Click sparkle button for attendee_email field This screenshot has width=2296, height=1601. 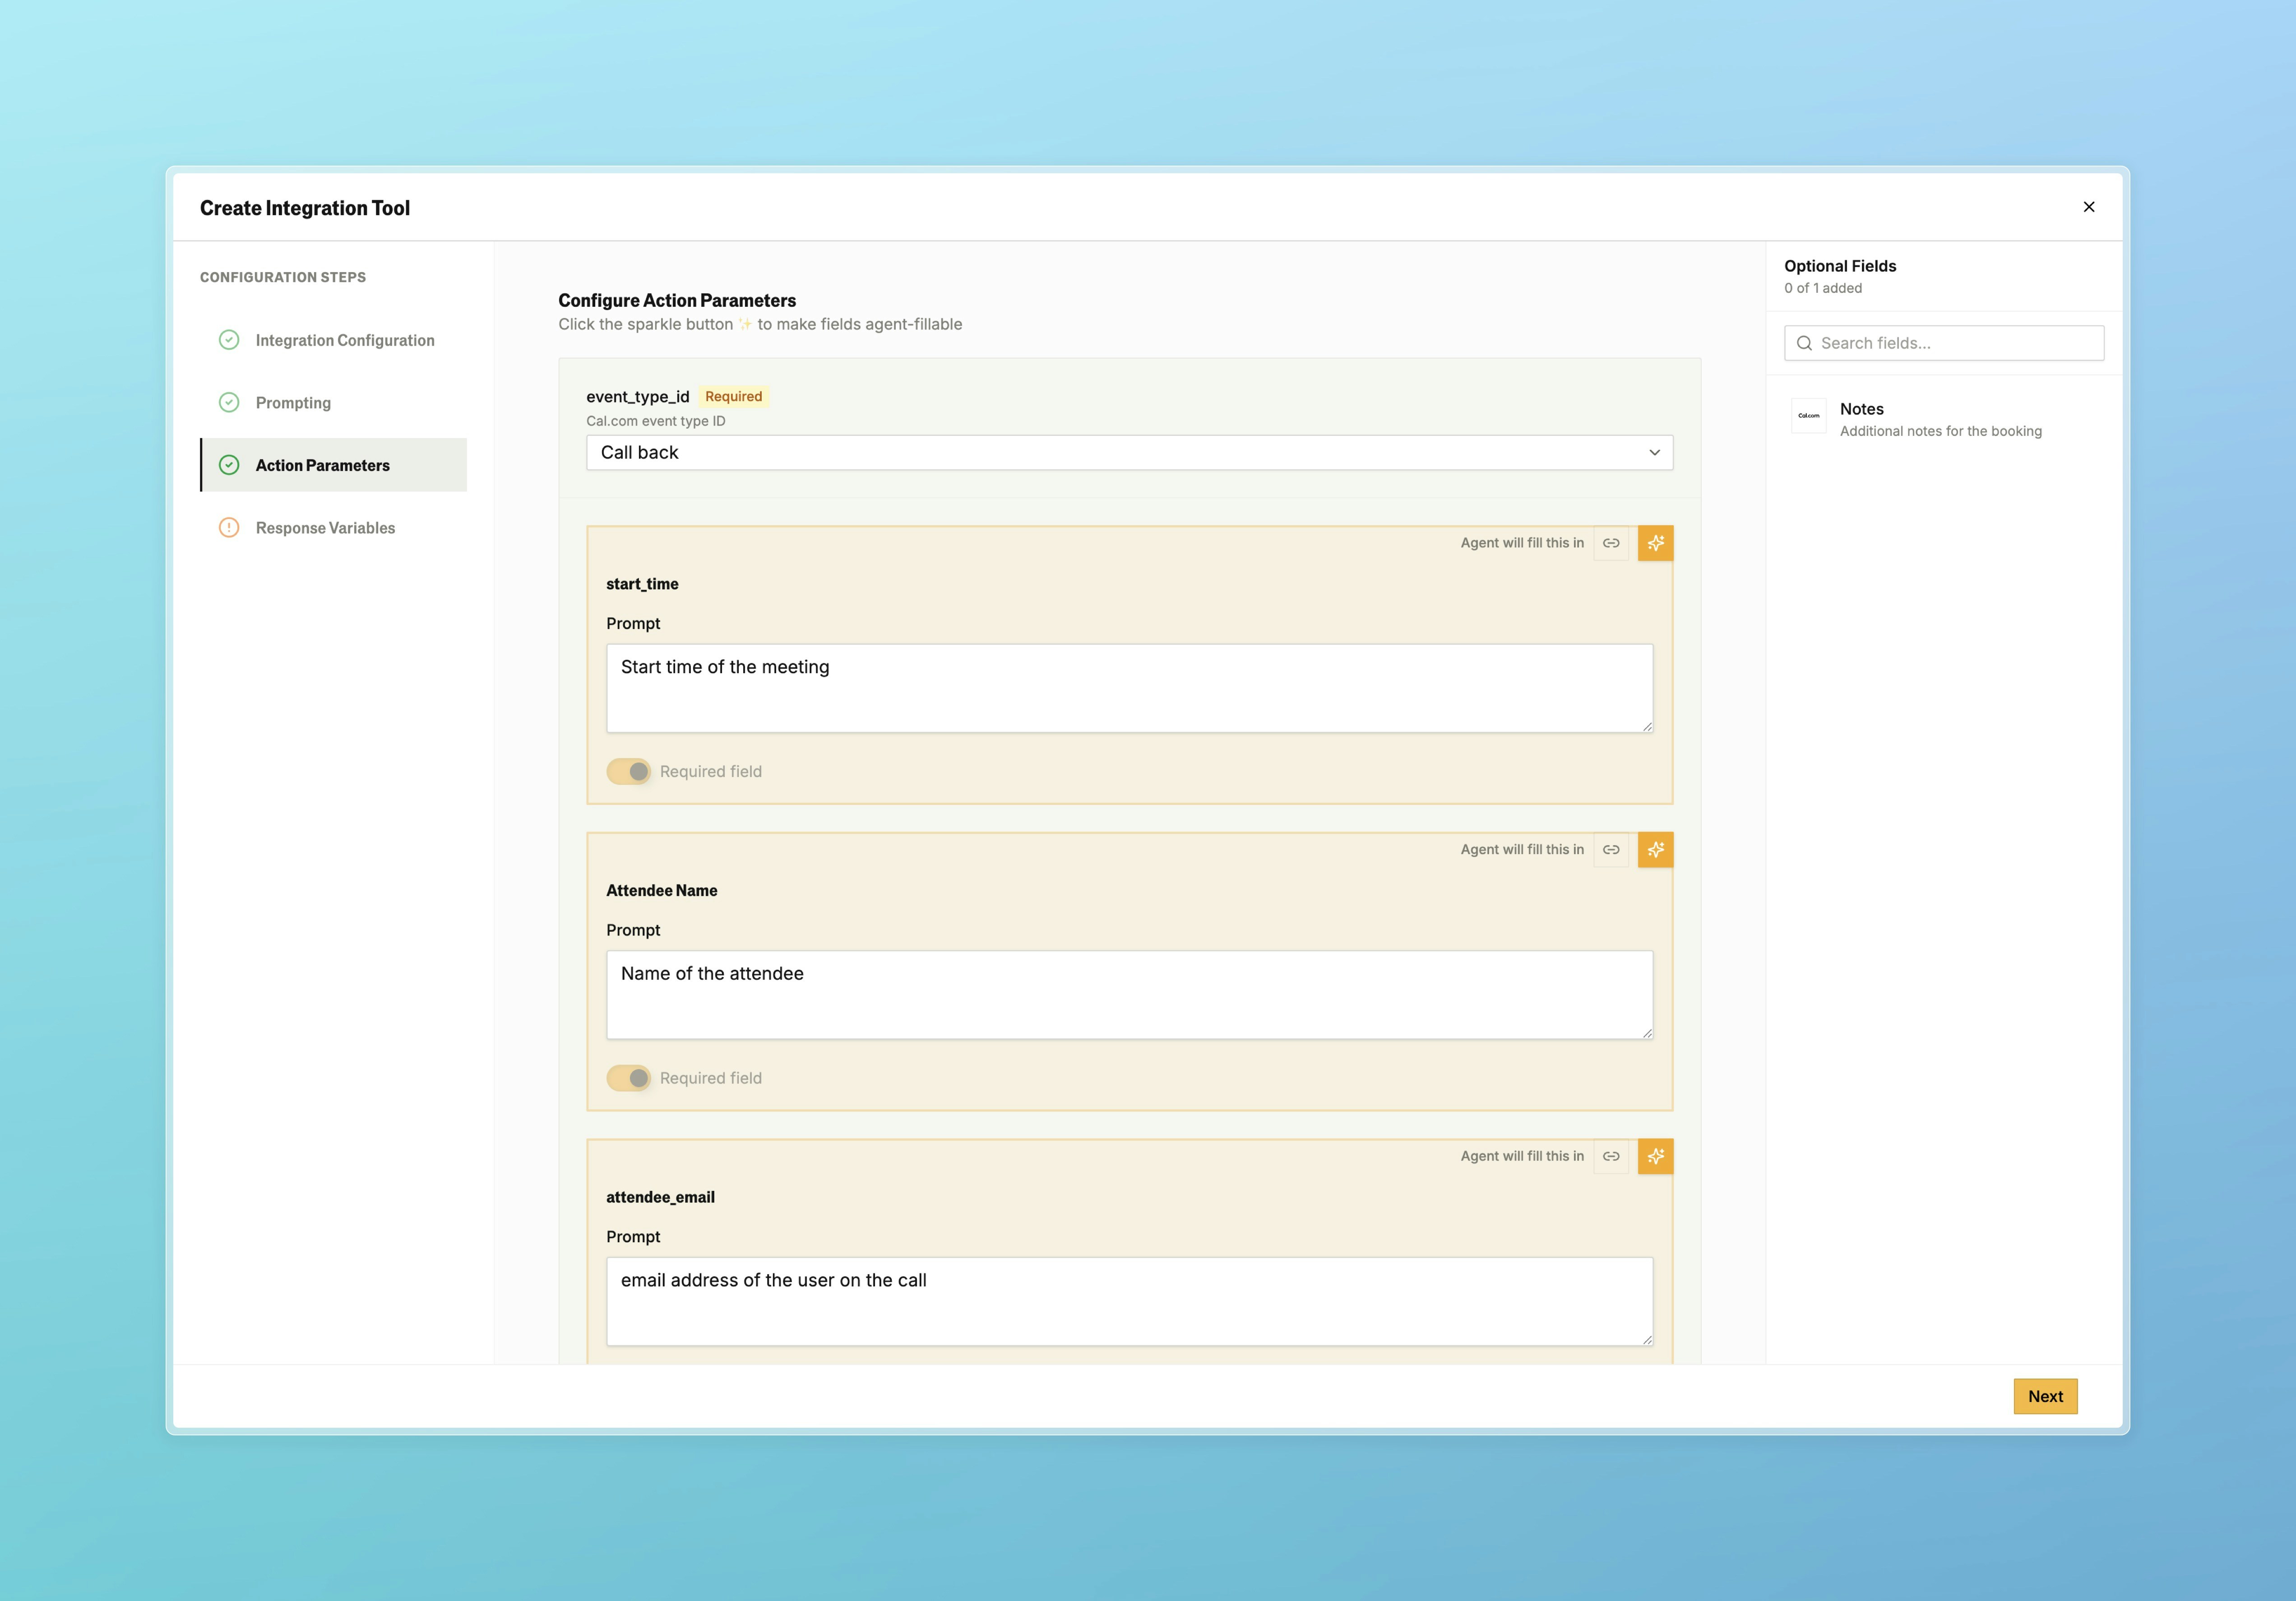tap(1655, 1156)
